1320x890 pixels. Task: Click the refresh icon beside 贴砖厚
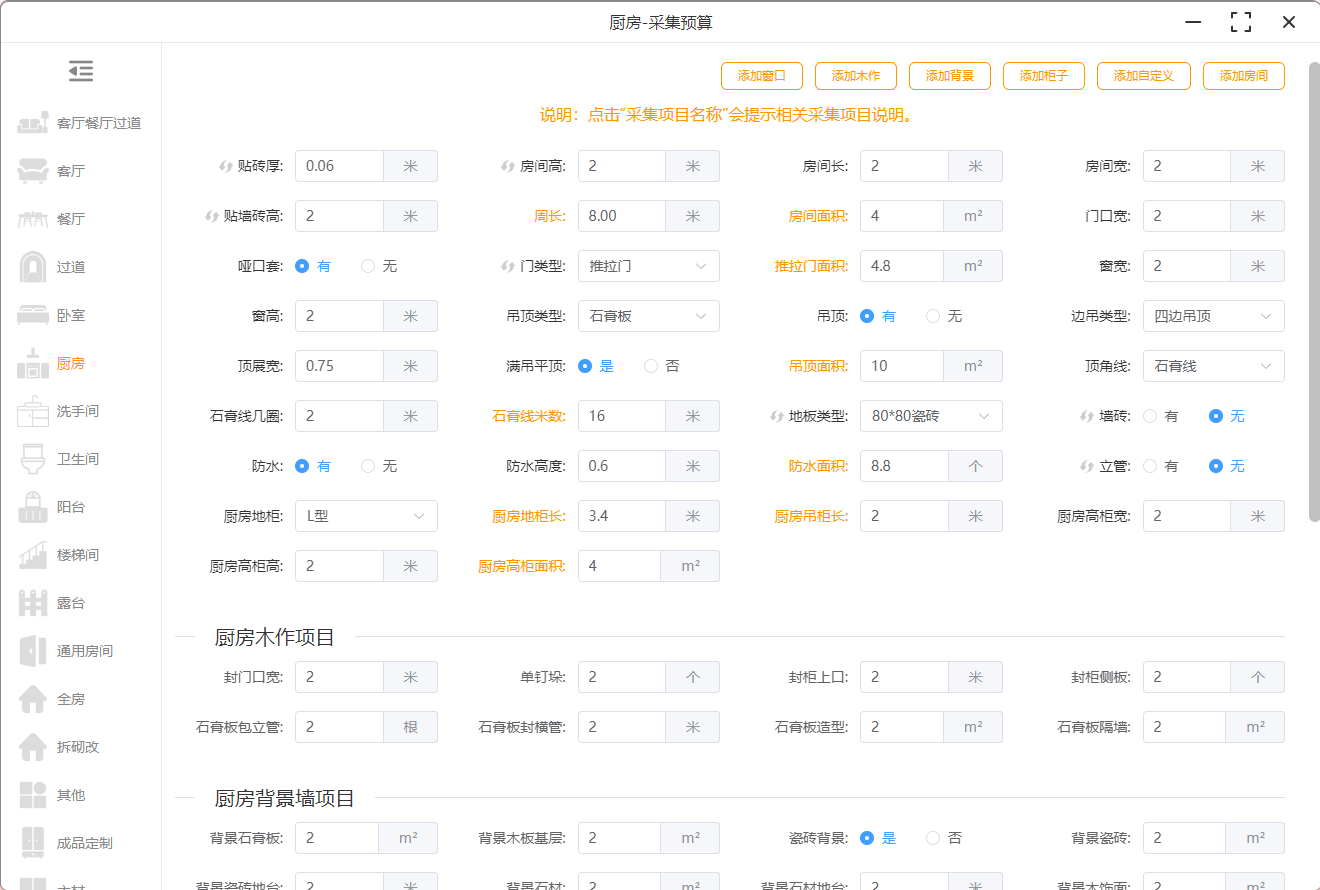[x=226, y=166]
